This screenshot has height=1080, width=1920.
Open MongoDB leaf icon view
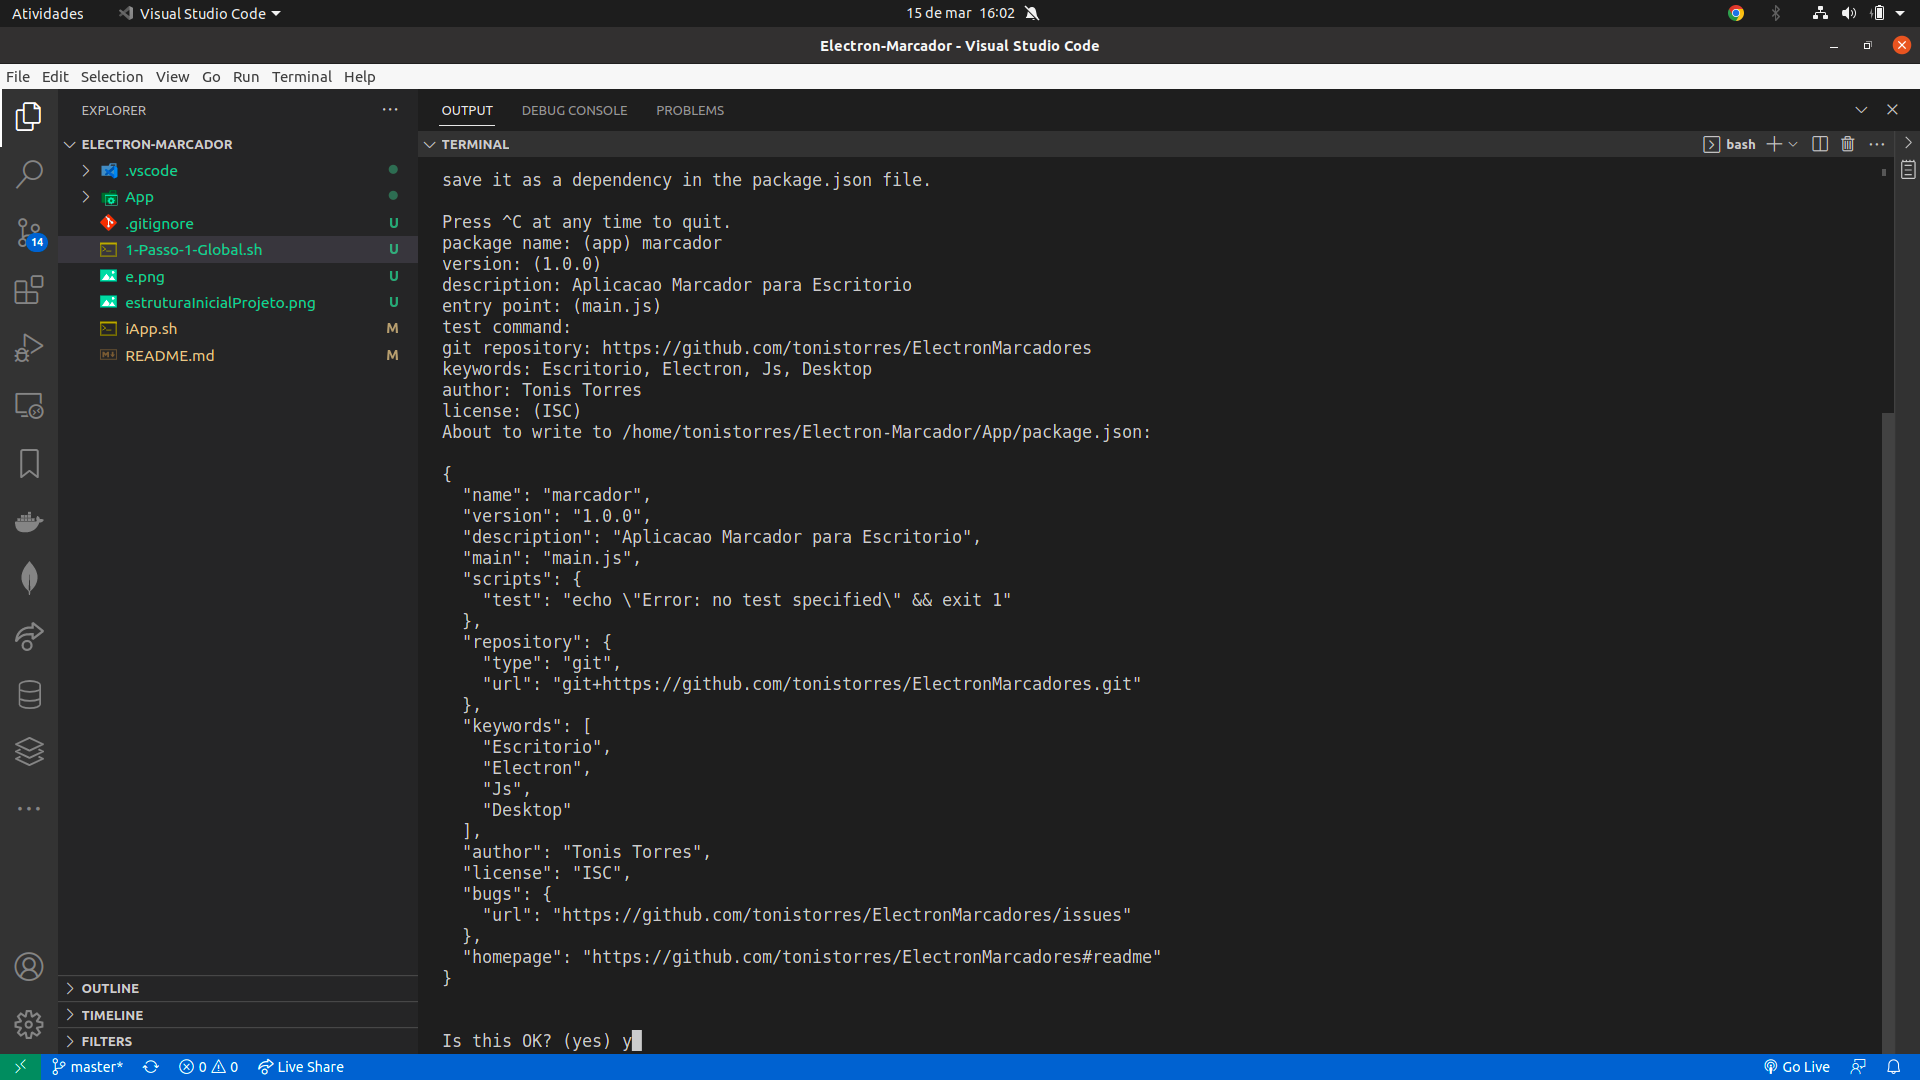click(x=29, y=578)
